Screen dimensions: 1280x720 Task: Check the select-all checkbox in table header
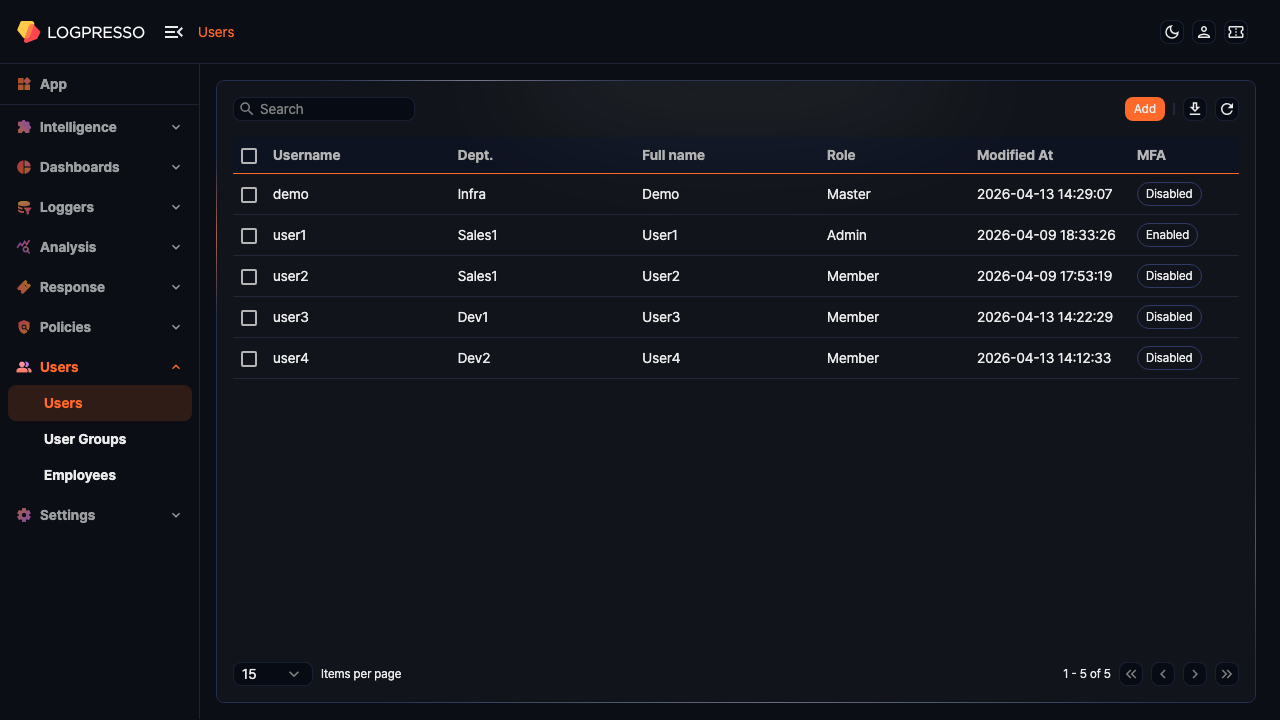tap(249, 156)
